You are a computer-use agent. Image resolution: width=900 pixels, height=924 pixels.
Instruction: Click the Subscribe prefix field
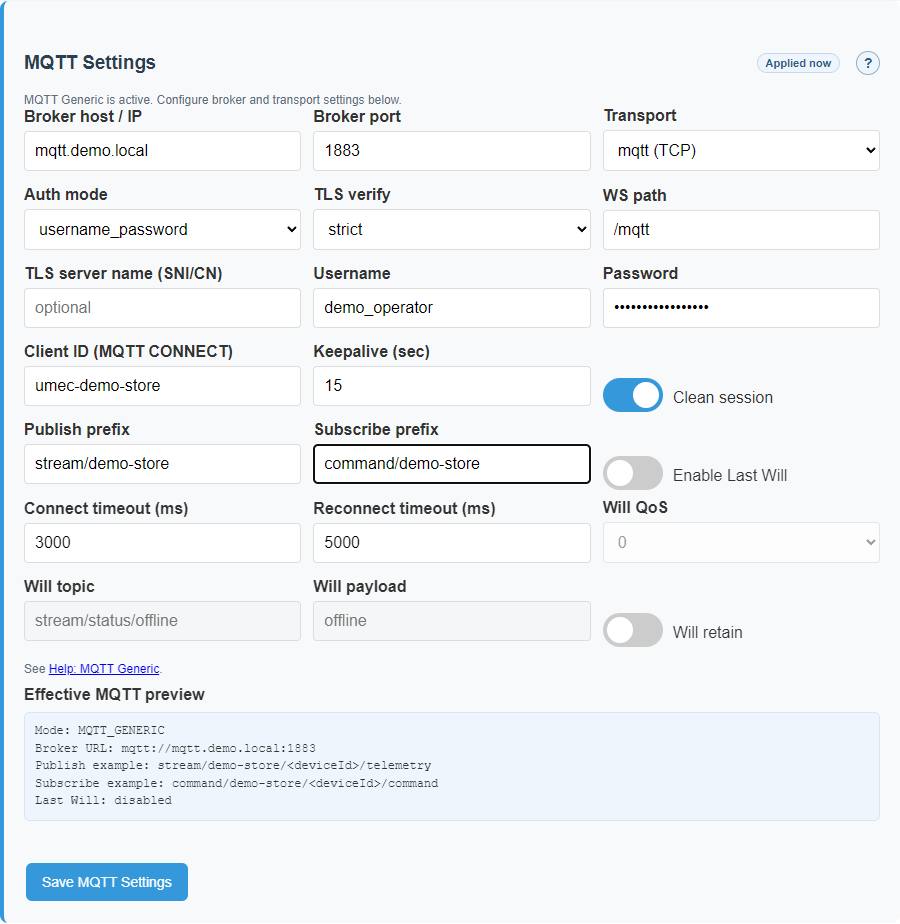pyautogui.click(x=451, y=463)
